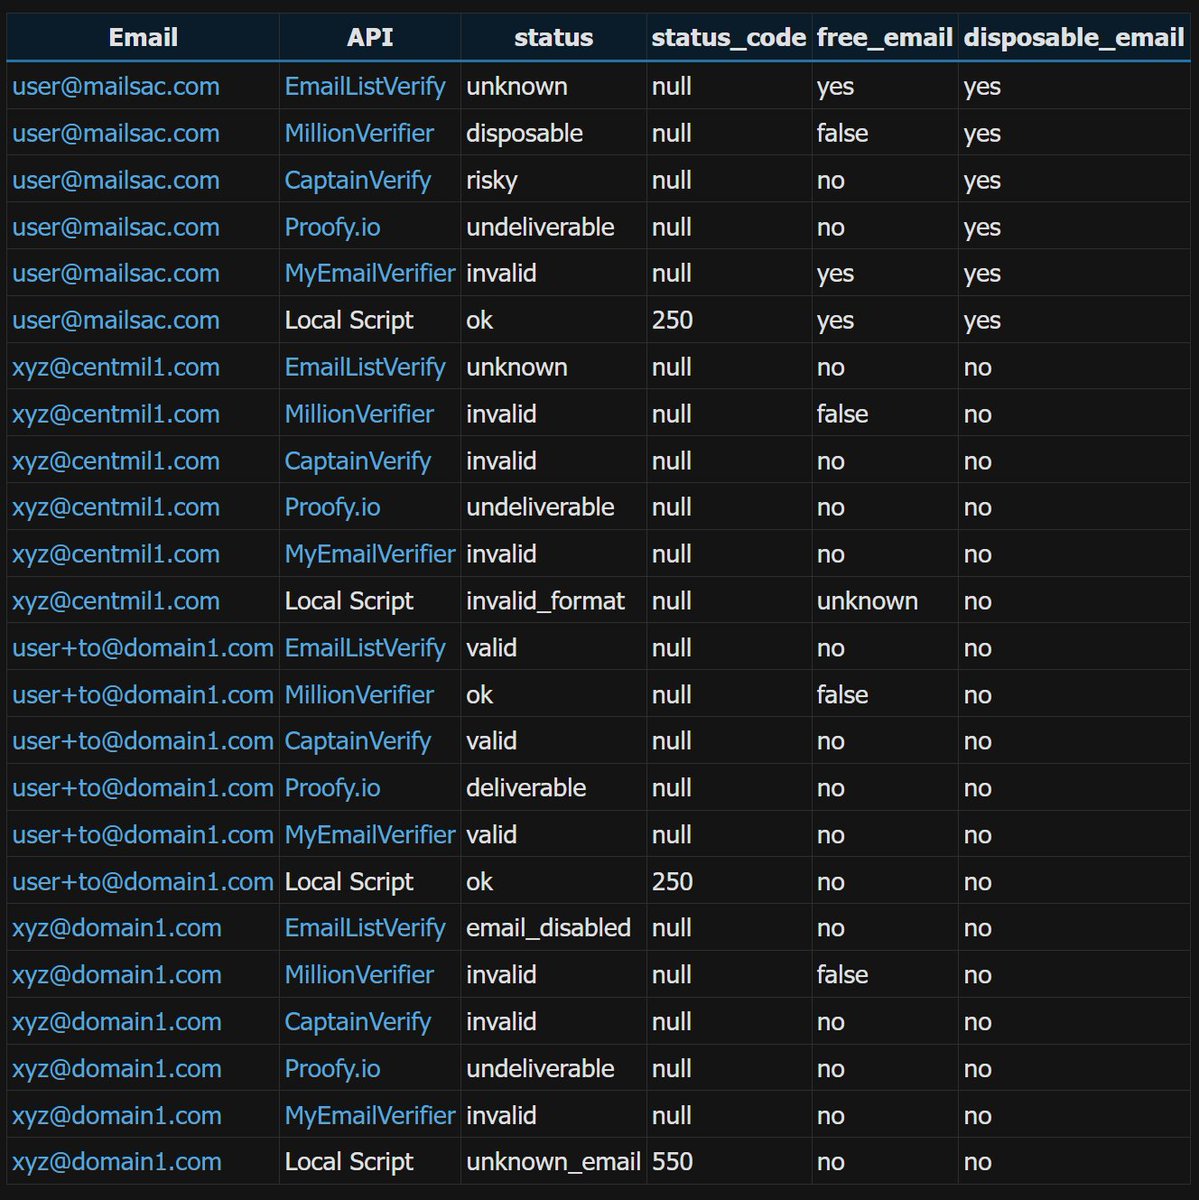This screenshot has height=1200, width=1199.
Task: Open user@mailsac.com link in Proofy.io row
Action: pos(116,227)
